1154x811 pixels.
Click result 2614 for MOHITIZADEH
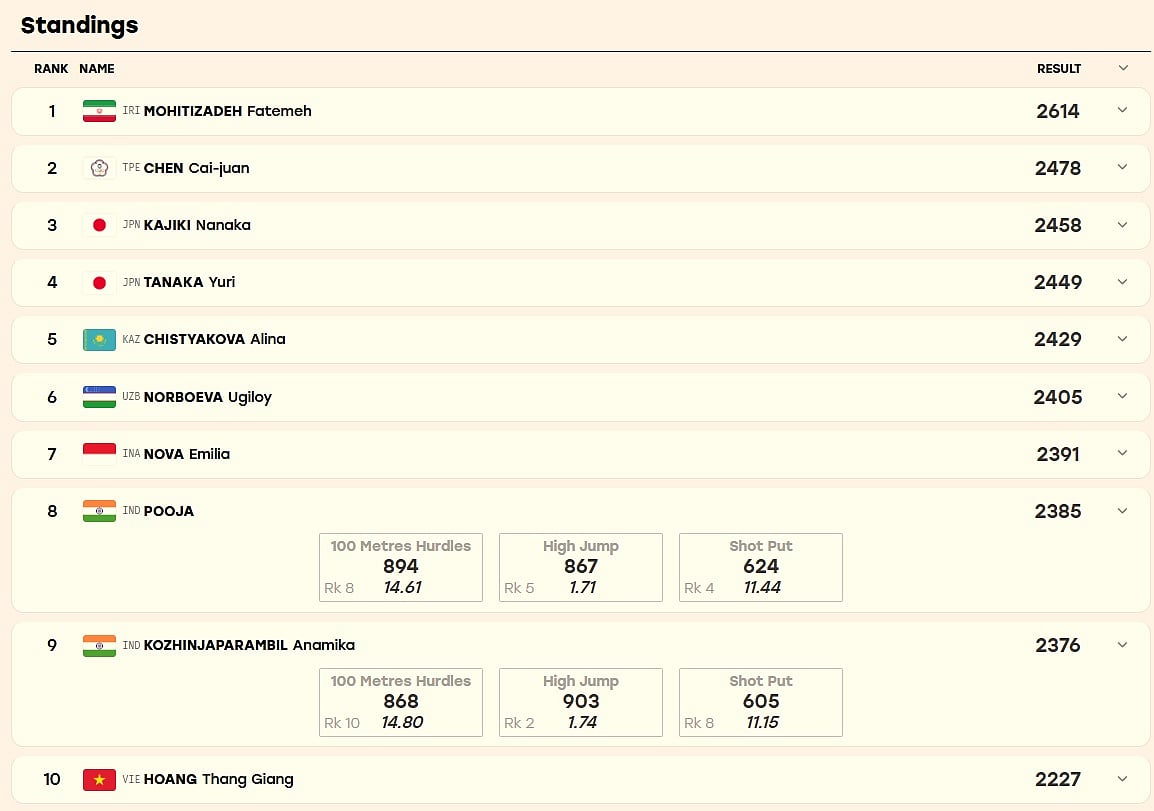click(1058, 111)
